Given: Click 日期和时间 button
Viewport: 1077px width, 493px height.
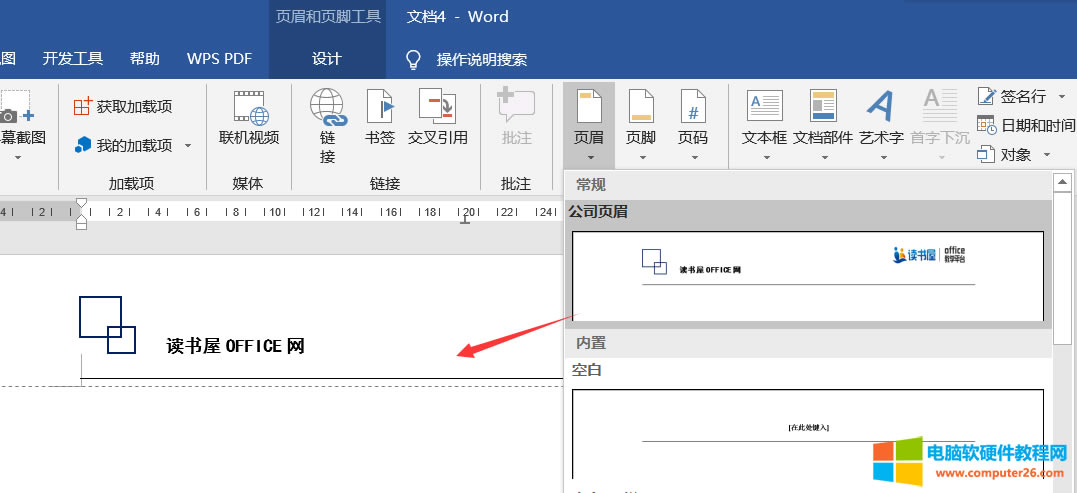Looking at the screenshot, I should (1025, 126).
